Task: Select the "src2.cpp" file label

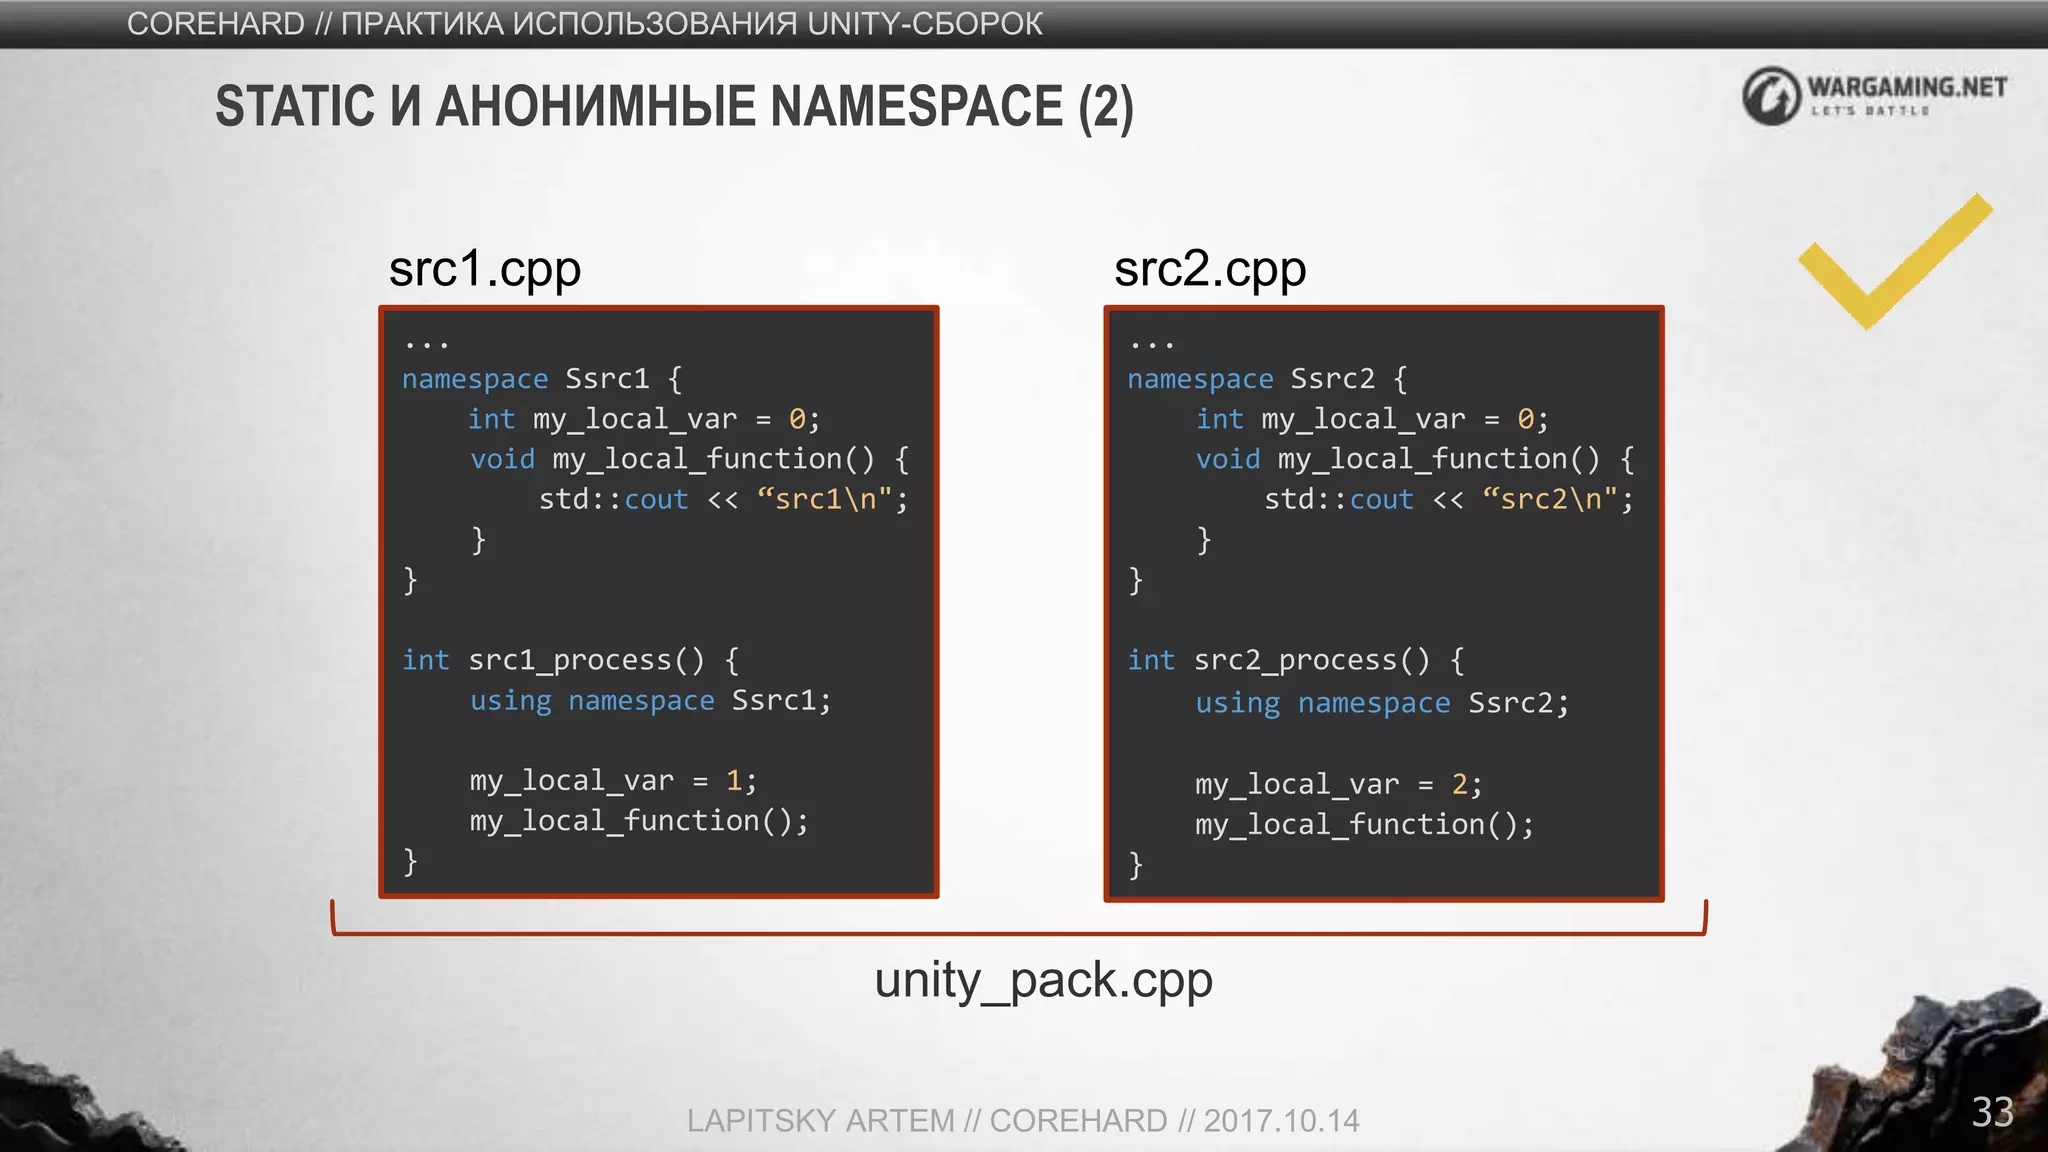Action: (1210, 269)
